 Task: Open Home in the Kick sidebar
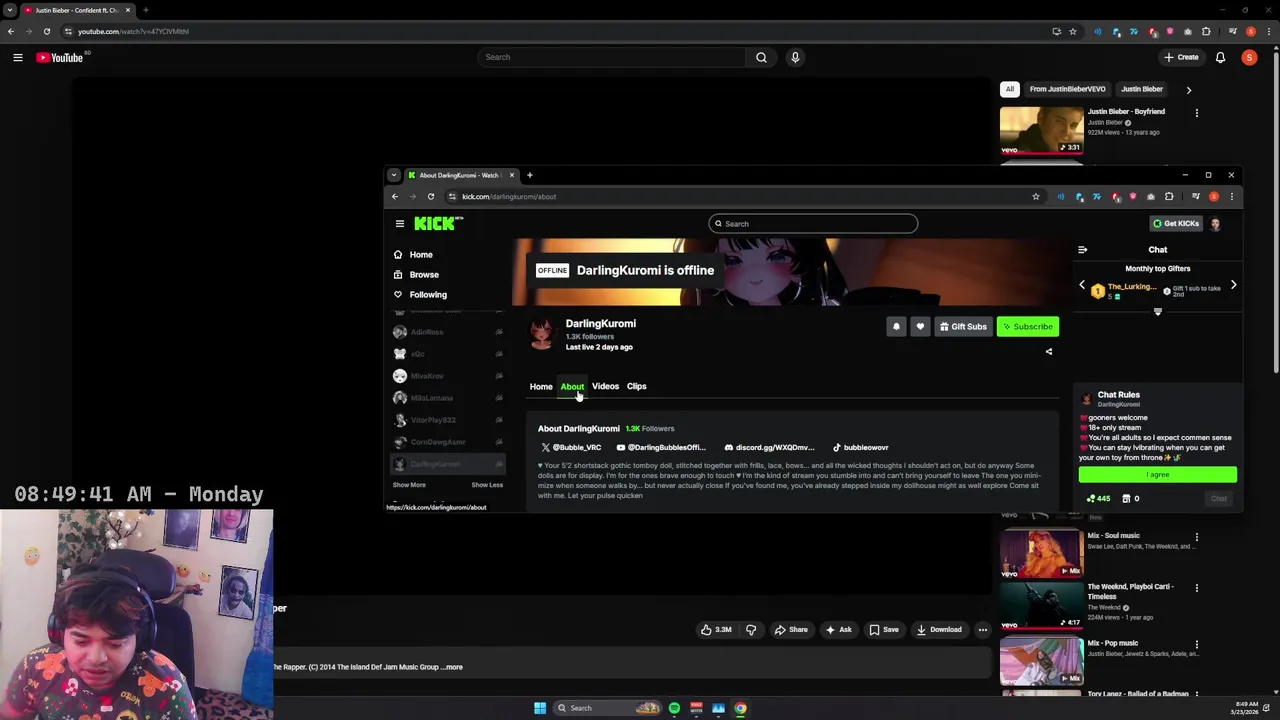tap(421, 255)
